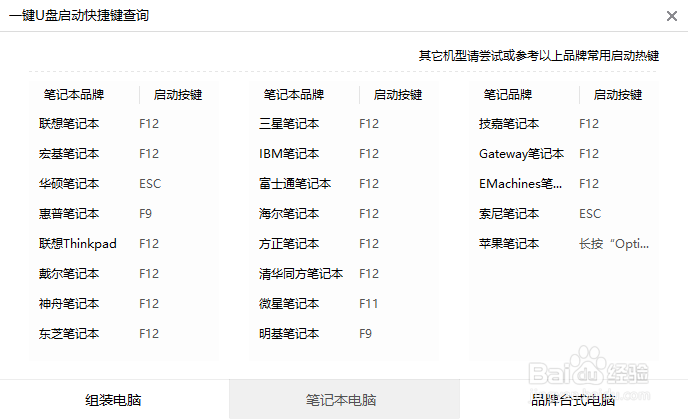Click the F9 key value for 惠普笔记本
Viewport: 689px width, 419px height.
click(145, 214)
